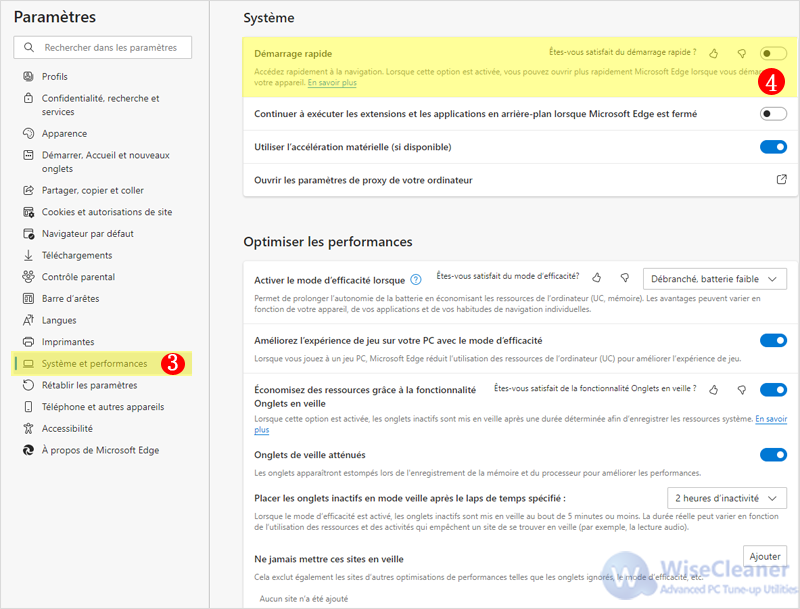Thumbs up for mode d'efficacité feedback

[x=596, y=277]
